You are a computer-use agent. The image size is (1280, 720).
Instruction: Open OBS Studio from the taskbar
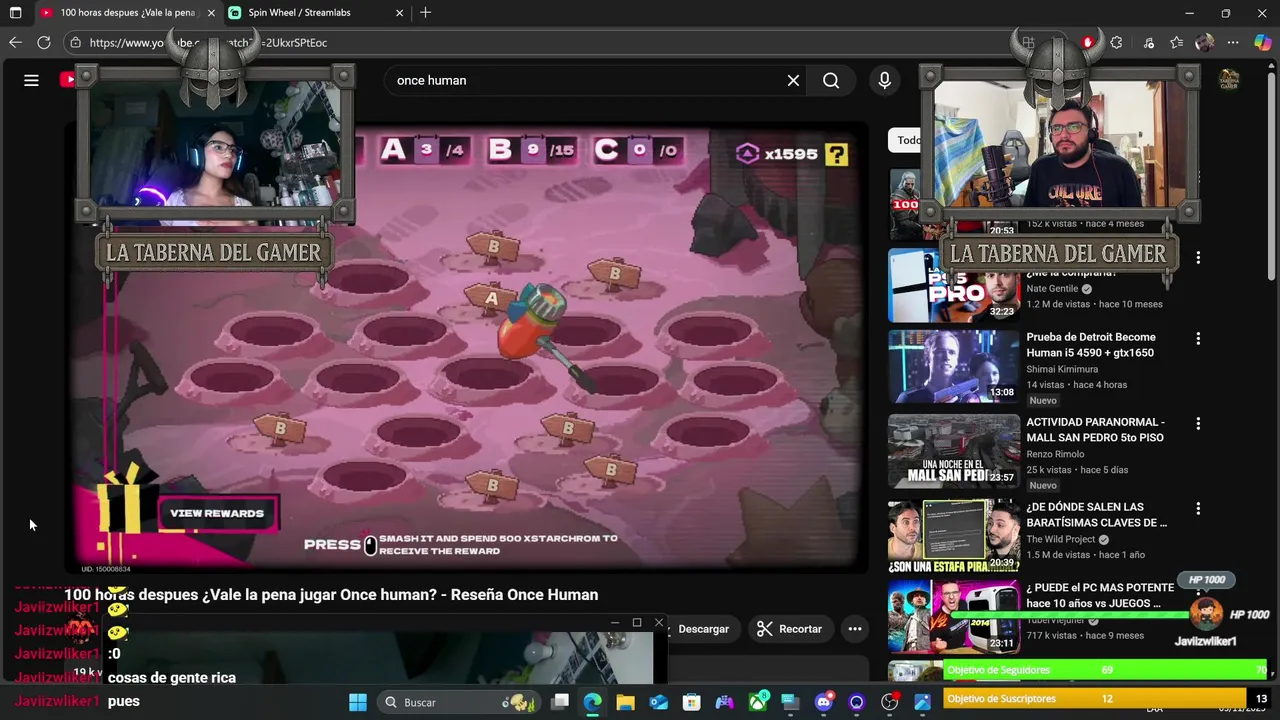pyautogui.click(x=889, y=702)
